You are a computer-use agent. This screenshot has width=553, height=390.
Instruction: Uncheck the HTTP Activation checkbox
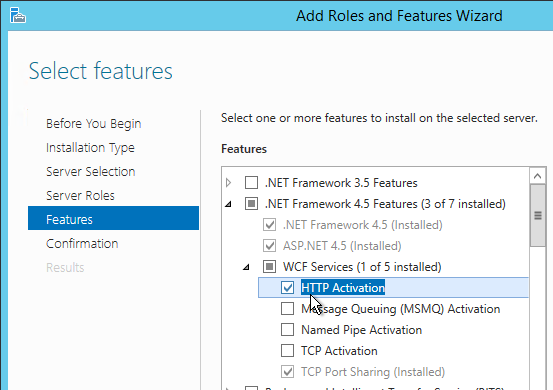click(287, 288)
